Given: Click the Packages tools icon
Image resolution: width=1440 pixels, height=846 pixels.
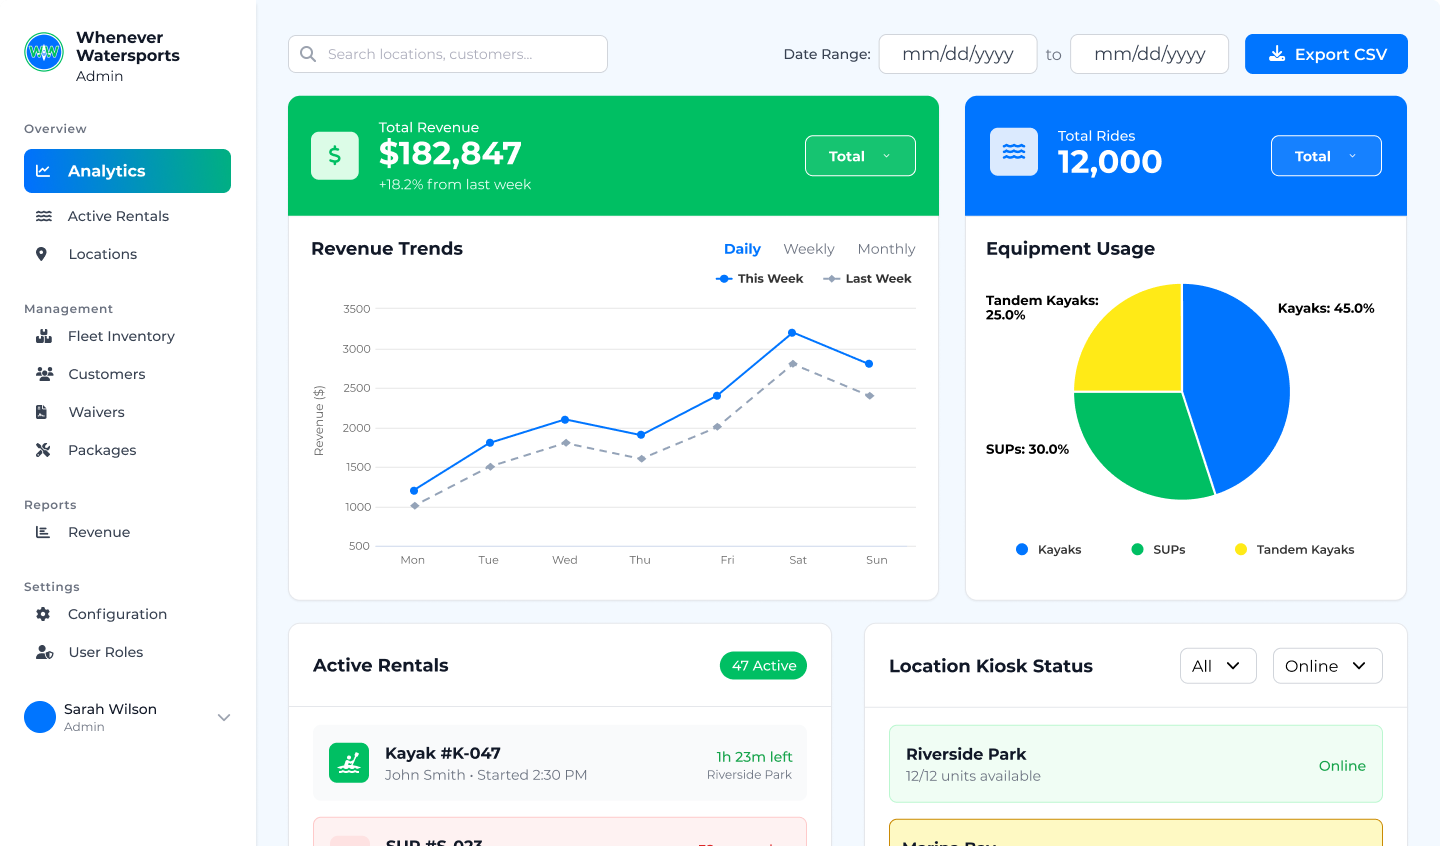Looking at the screenshot, I should (43, 450).
